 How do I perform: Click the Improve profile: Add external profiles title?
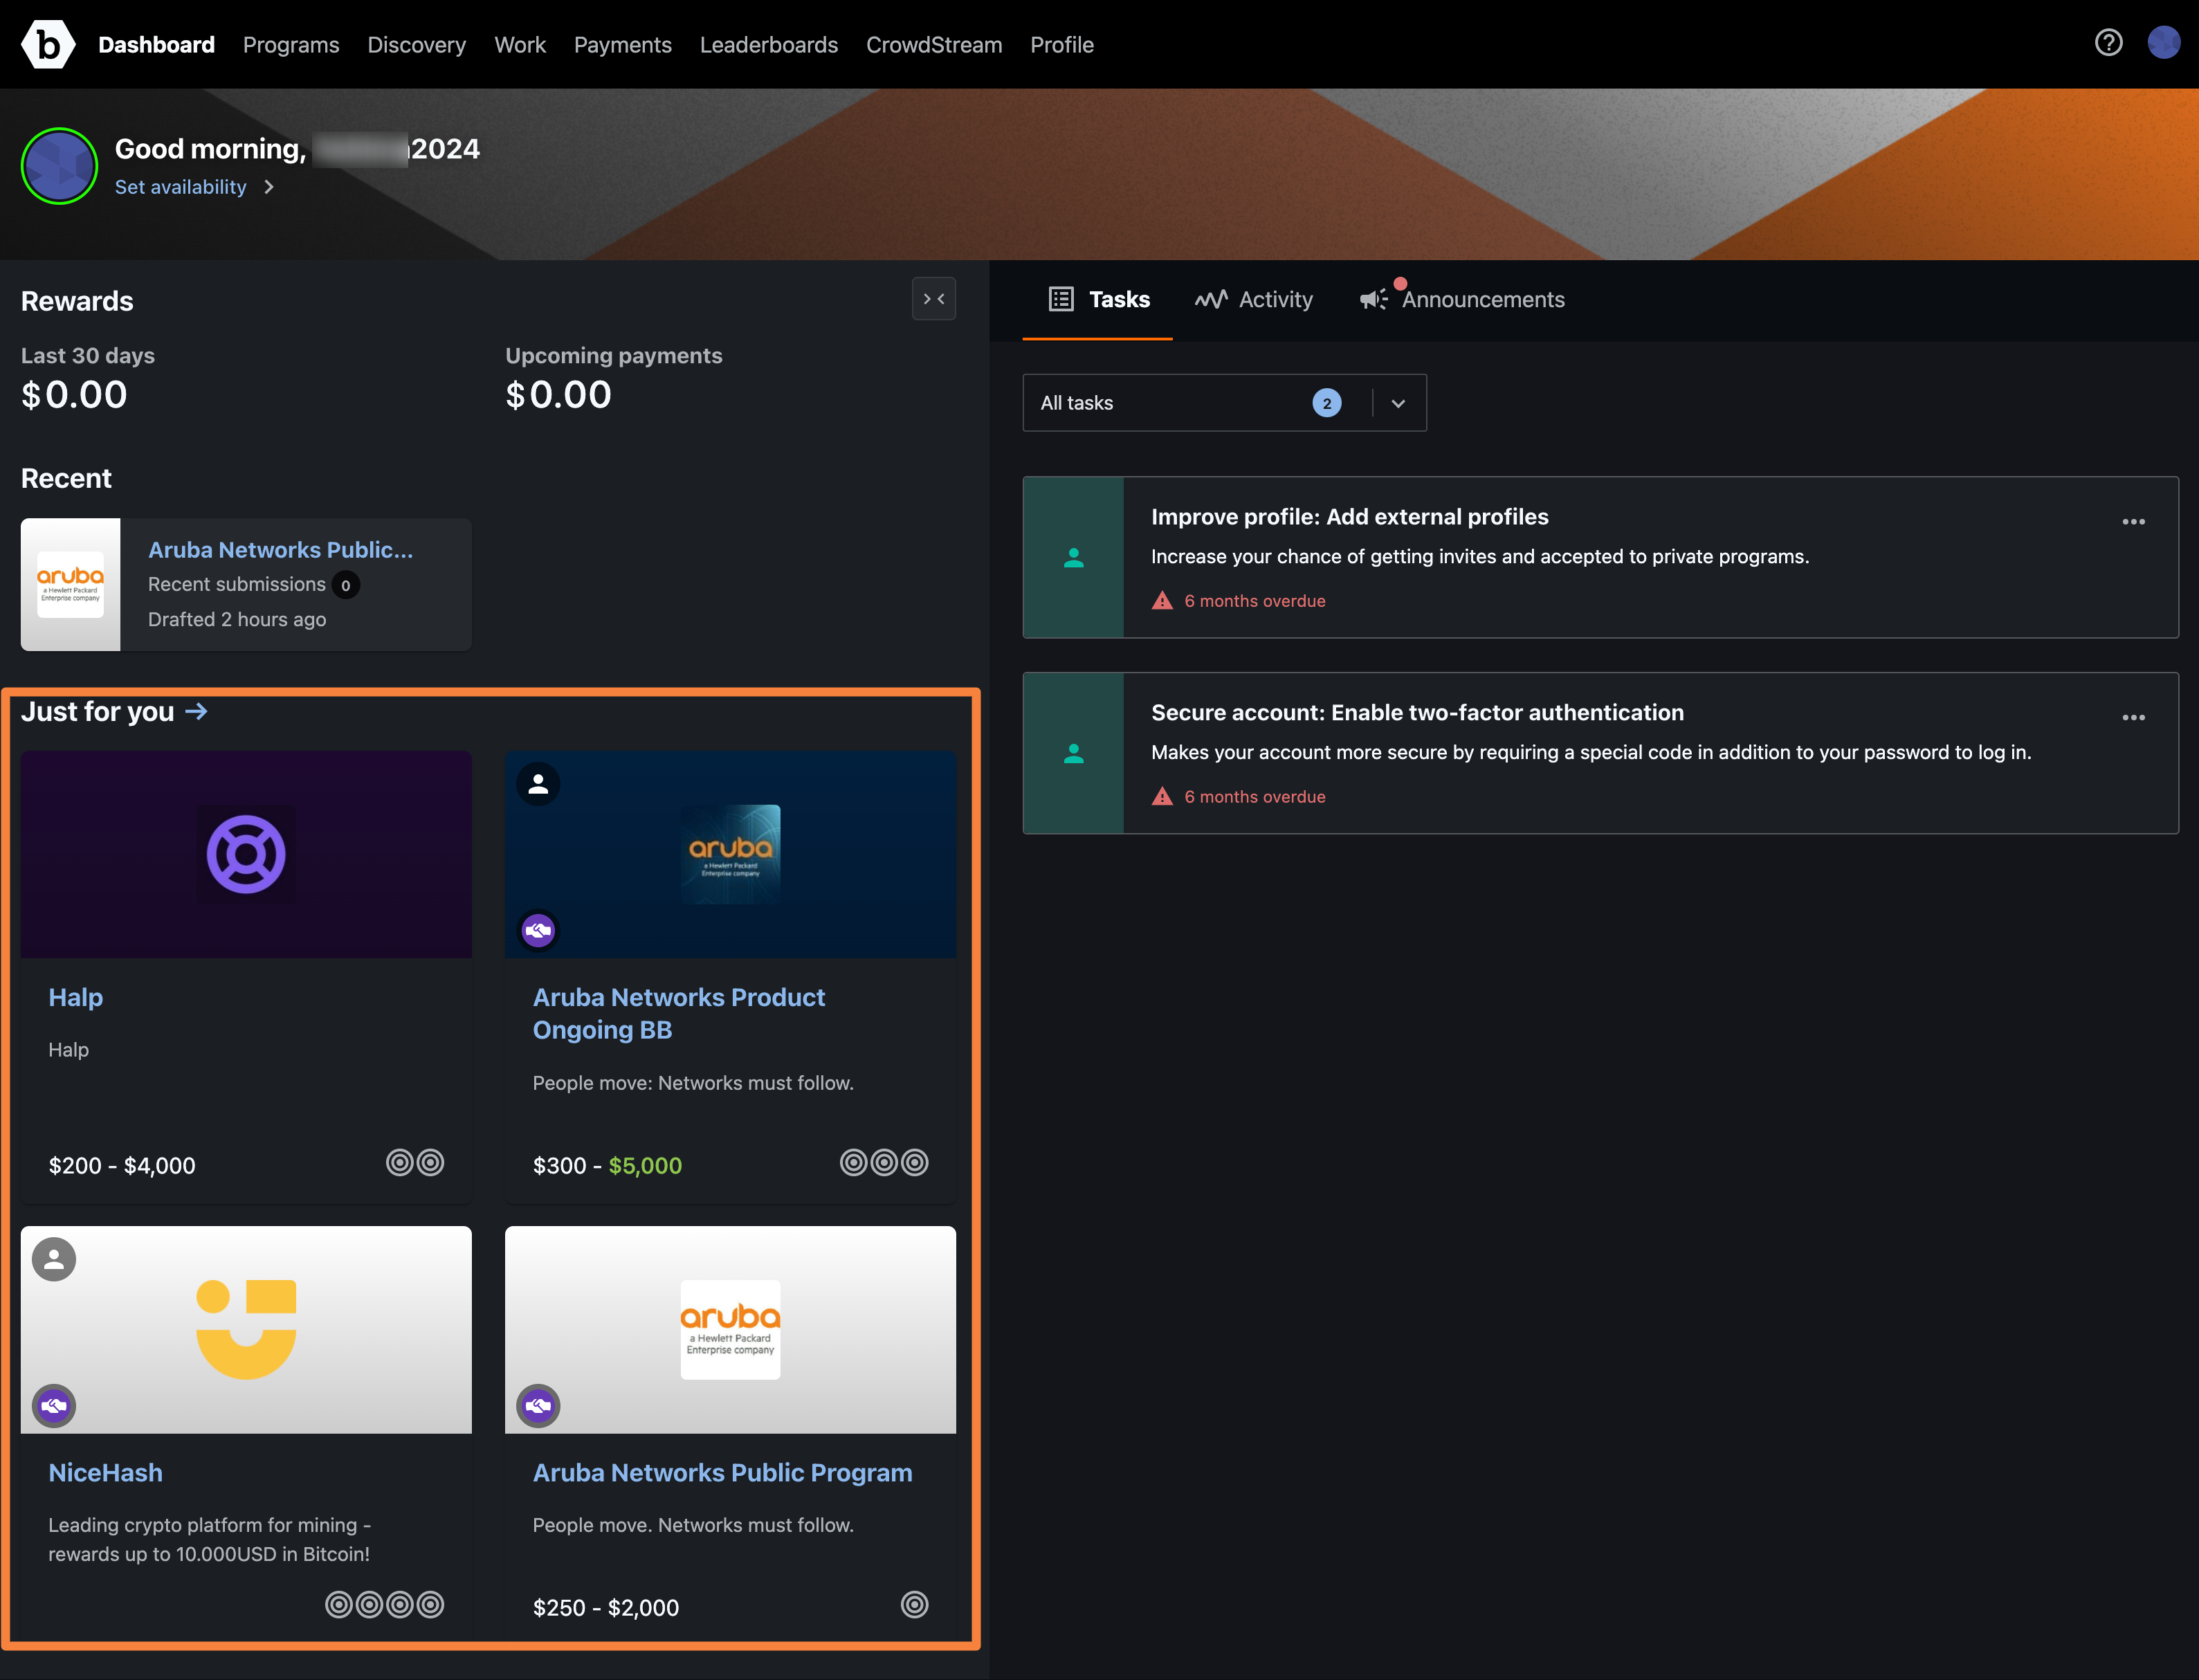click(x=1350, y=517)
